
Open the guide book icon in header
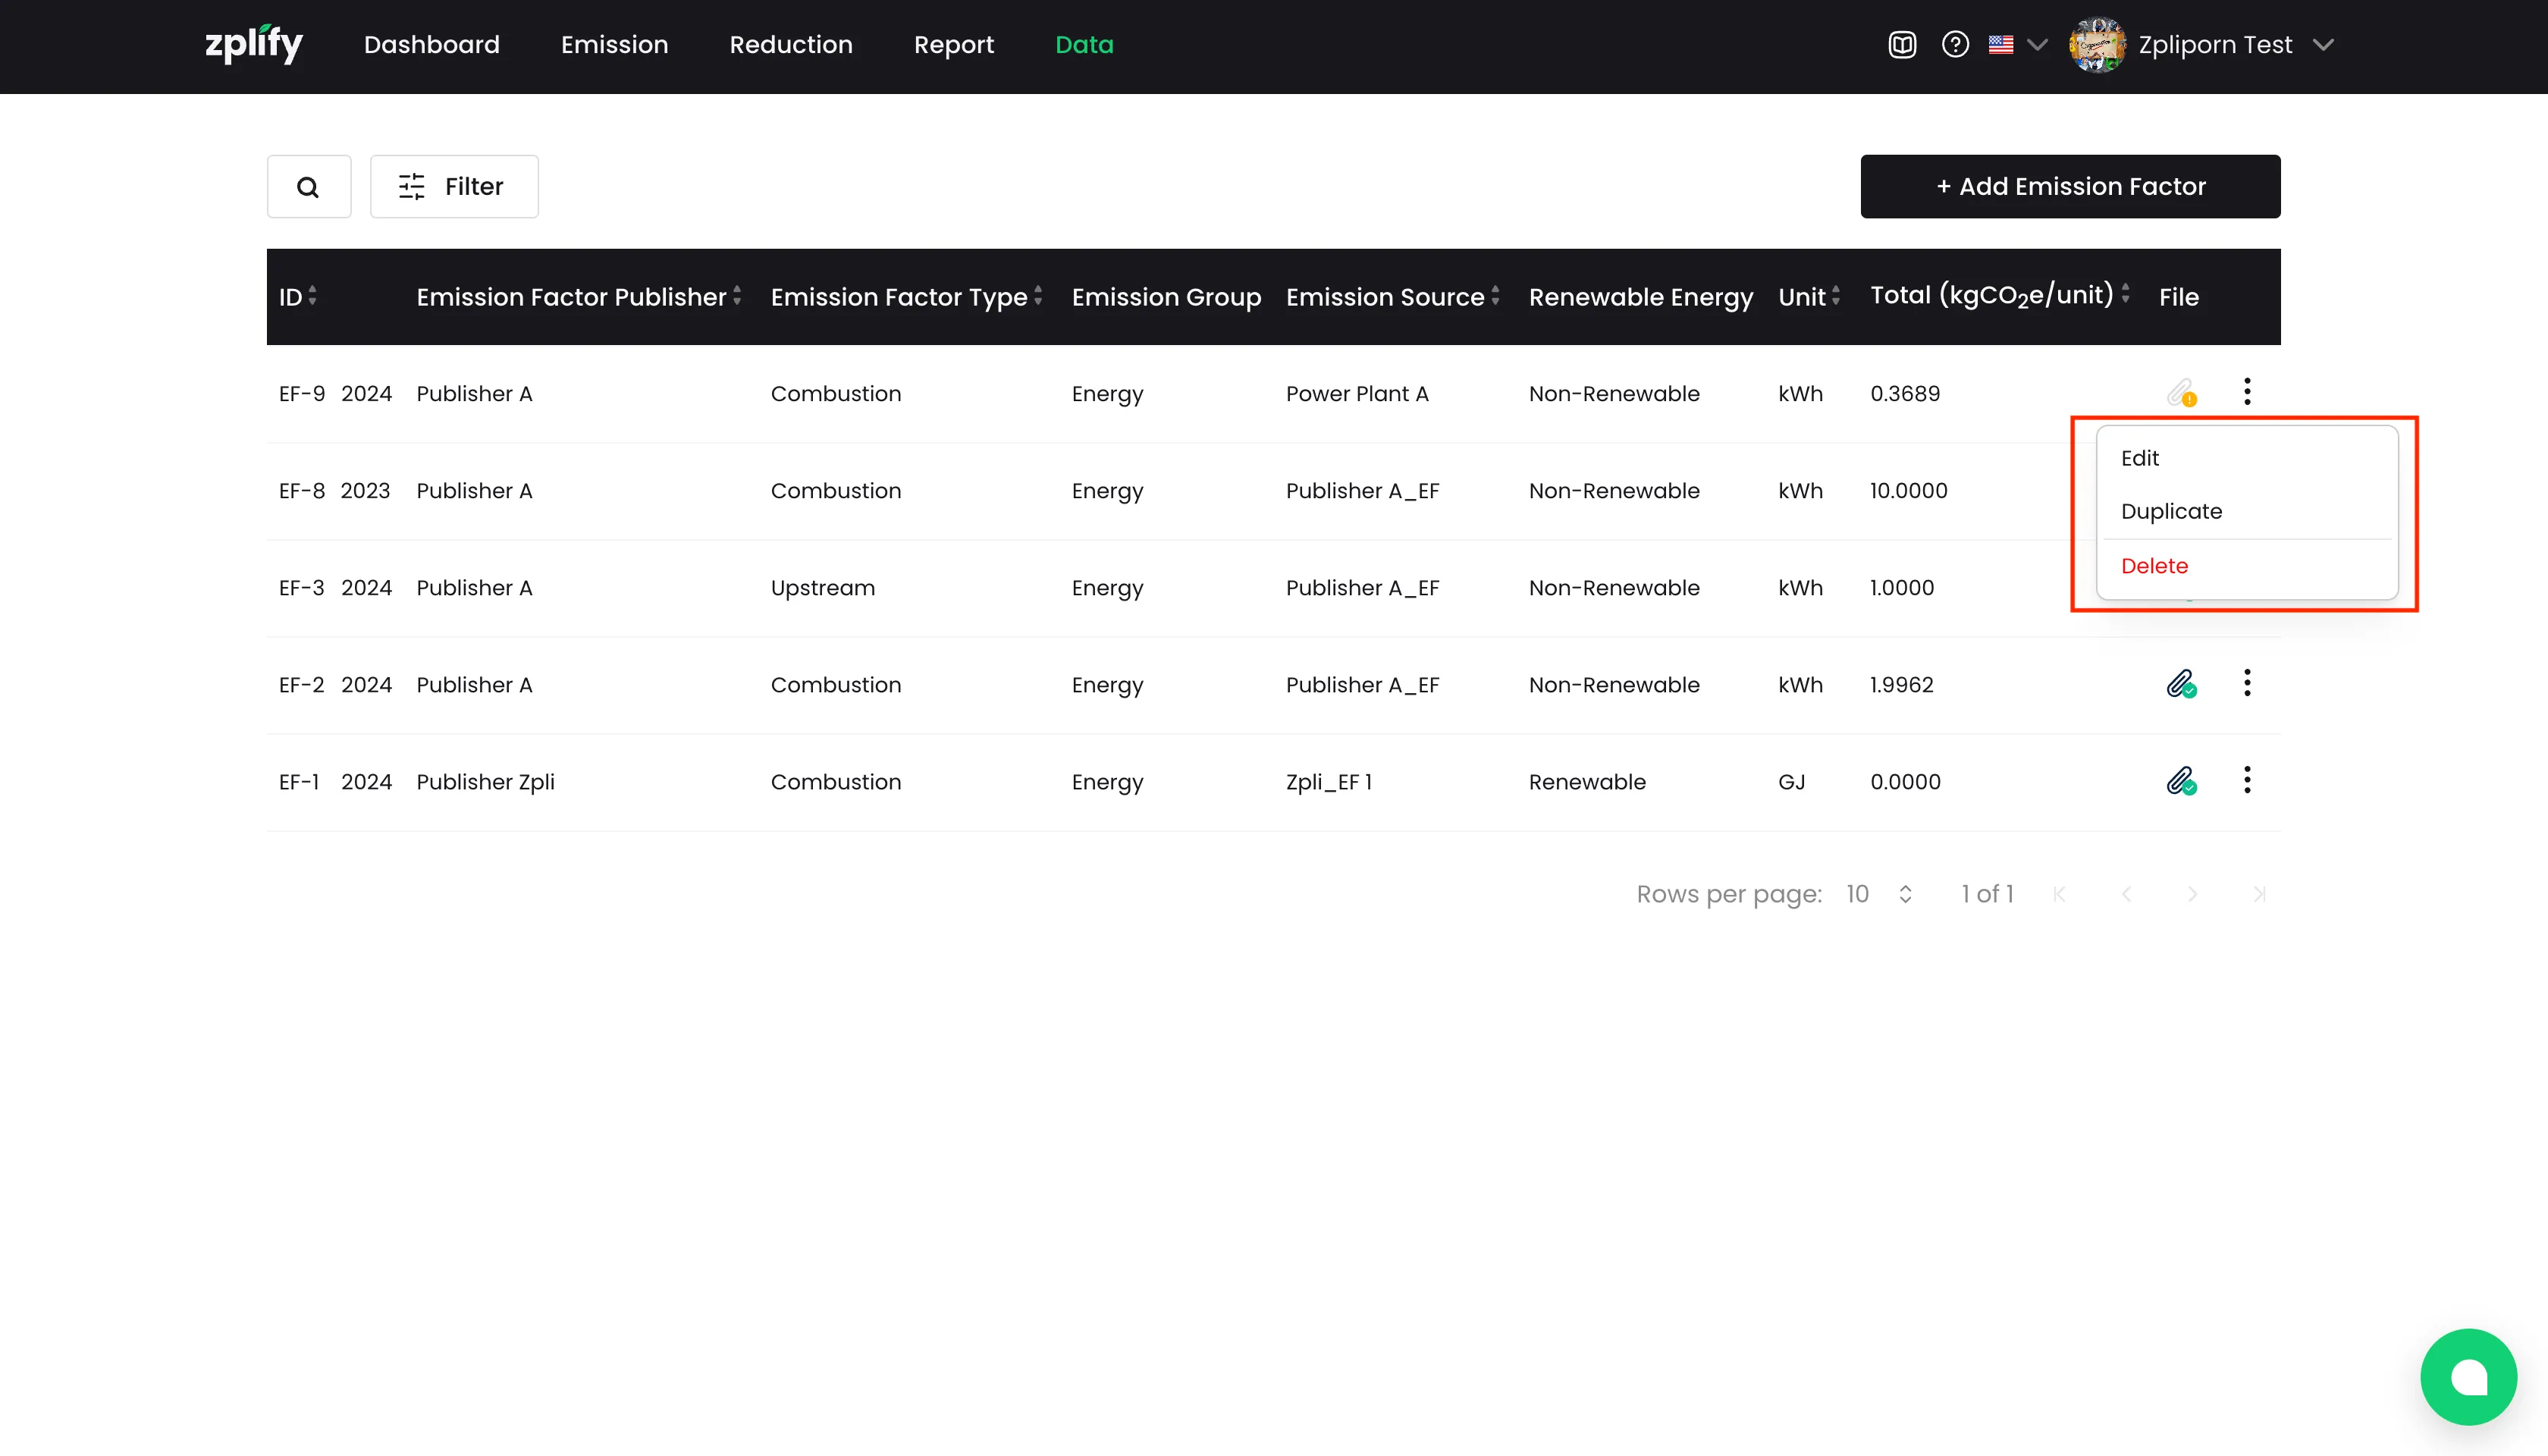tap(1902, 45)
